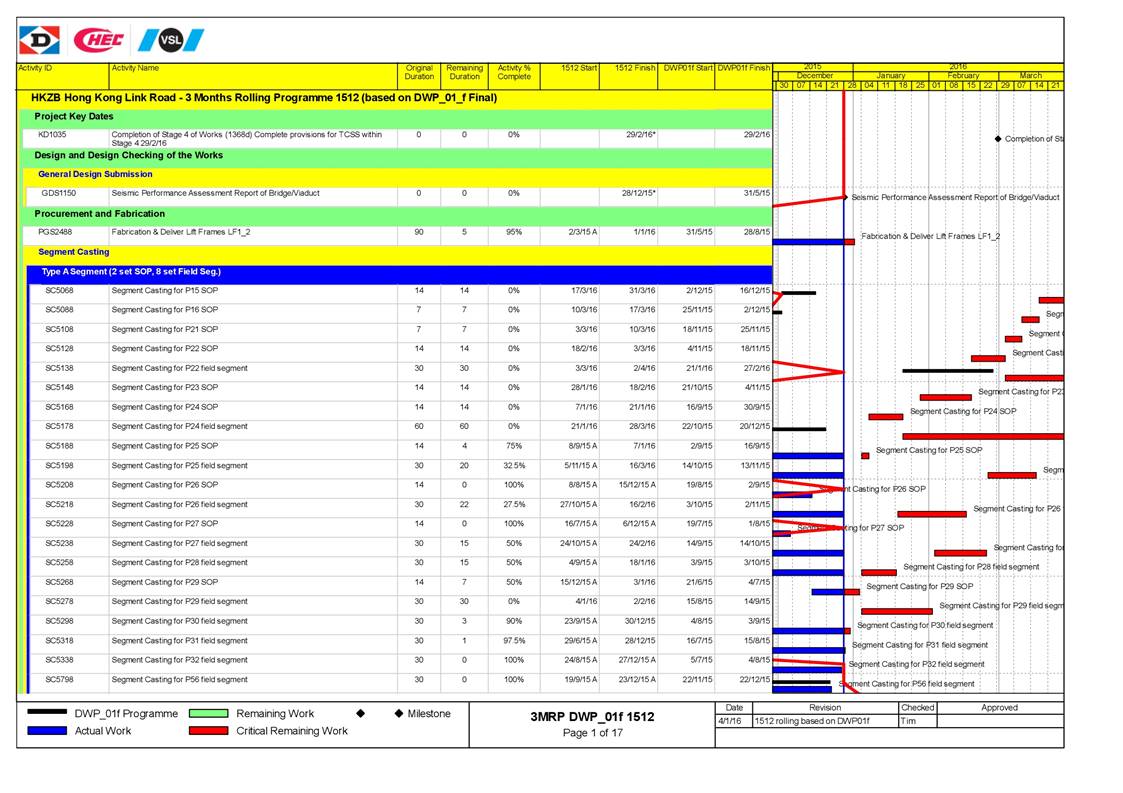
Task: Click February in the timeline header
Action: coord(963,75)
